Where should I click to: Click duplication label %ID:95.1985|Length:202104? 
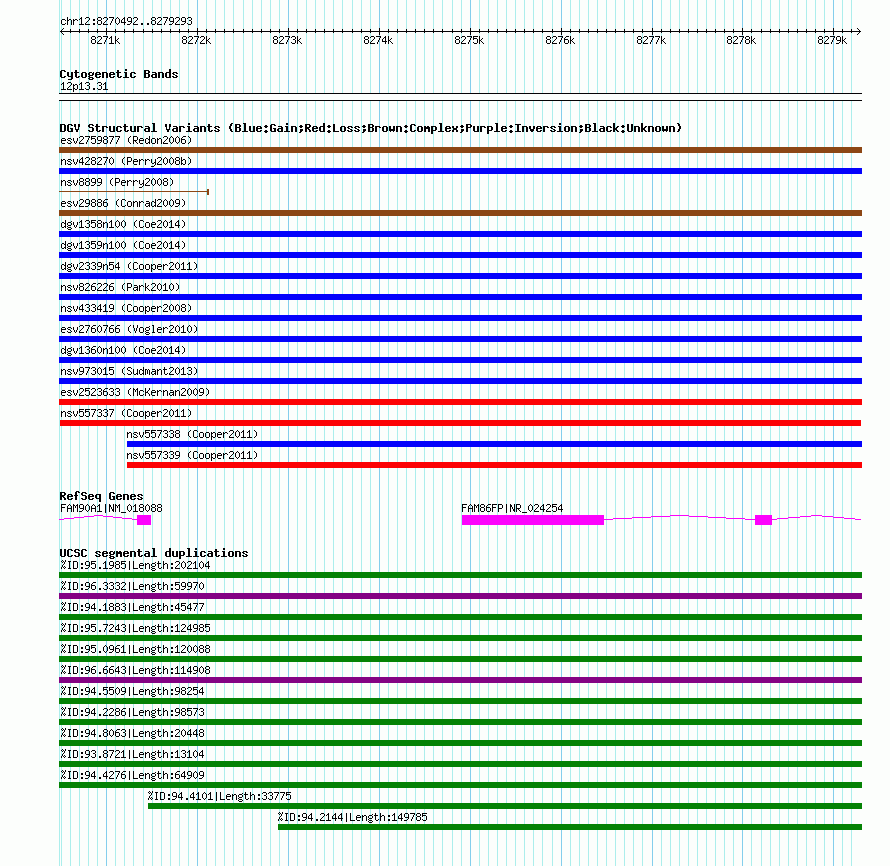[x=135, y=565]
